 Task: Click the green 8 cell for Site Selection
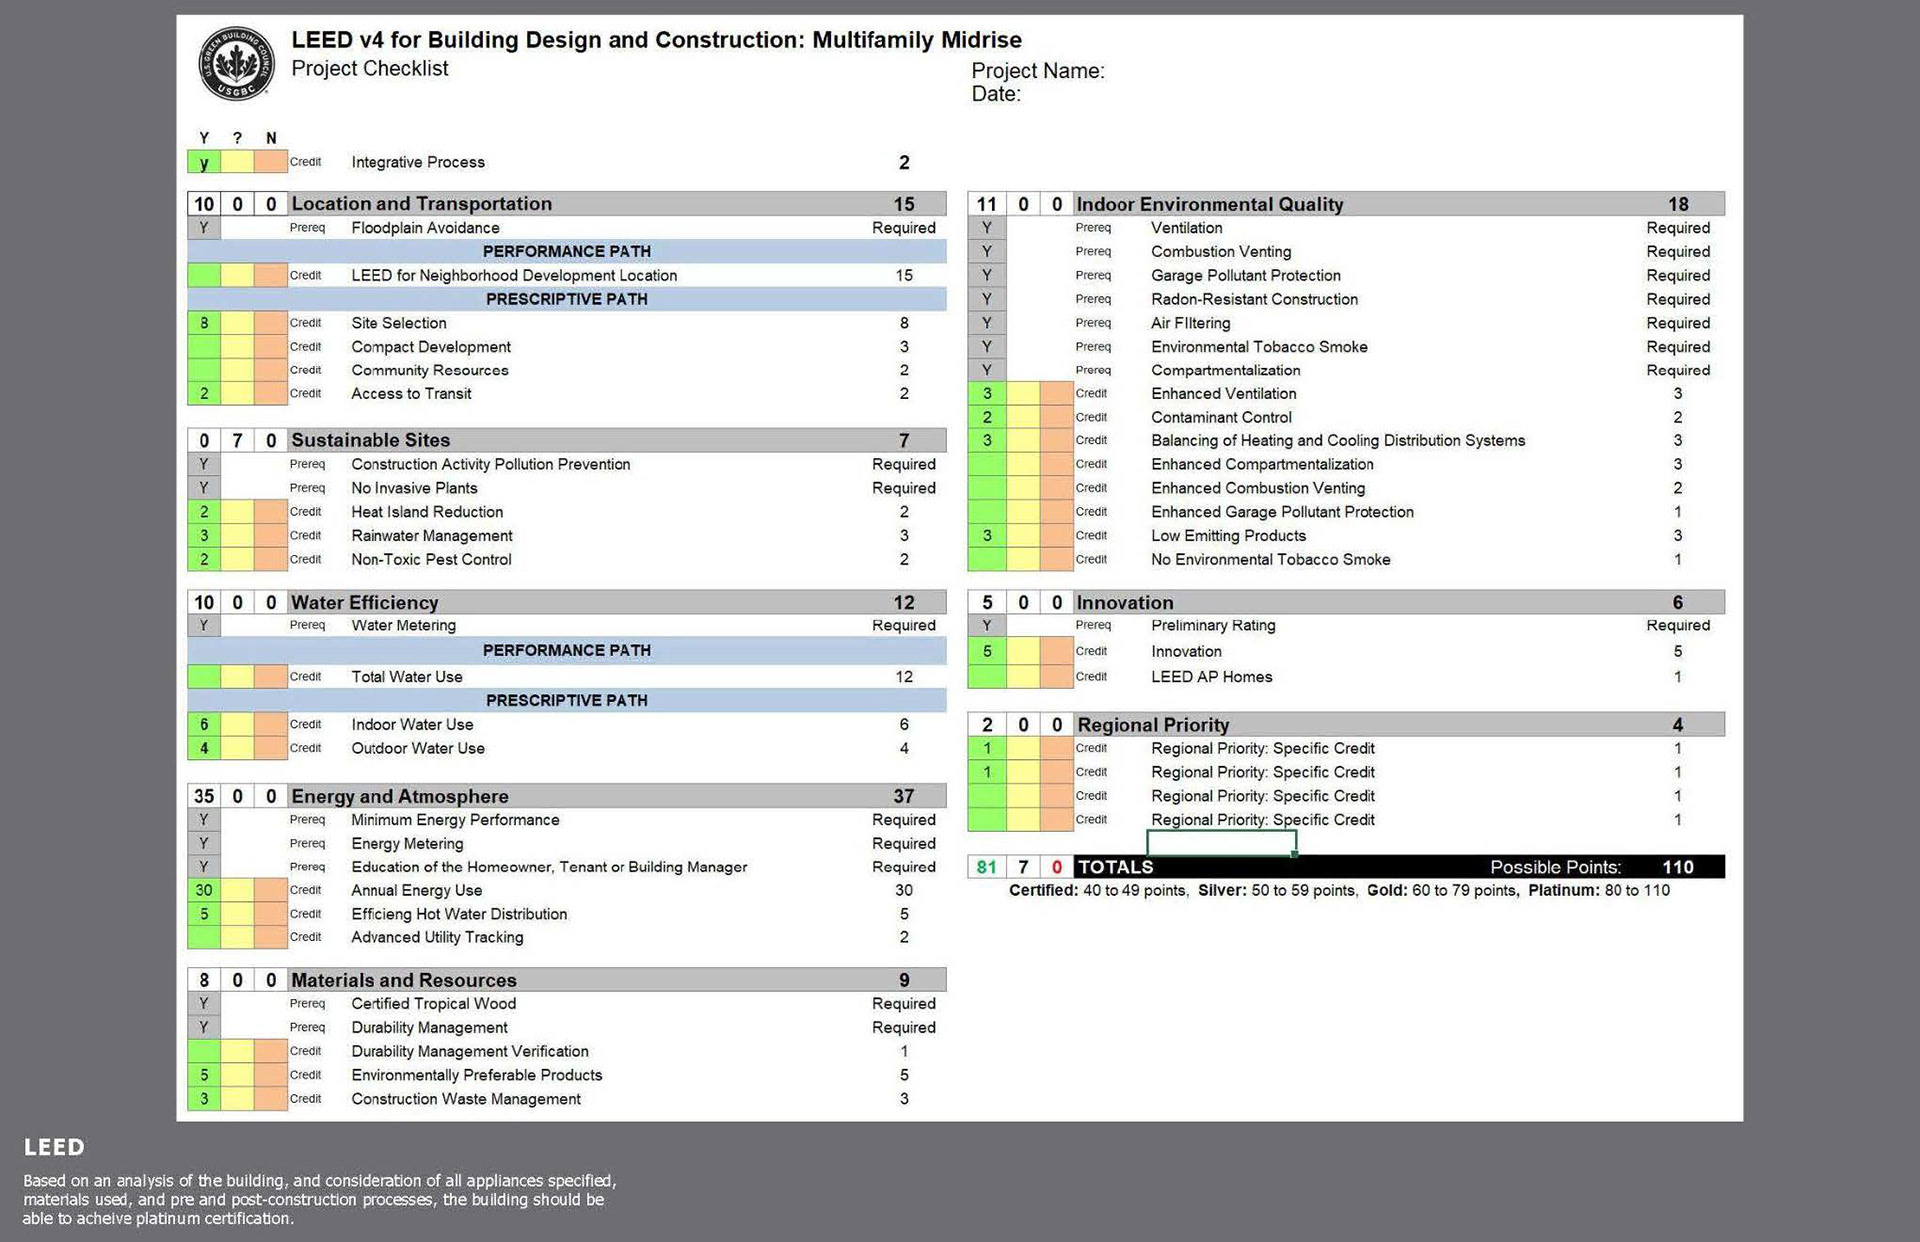tap(204, 323)
